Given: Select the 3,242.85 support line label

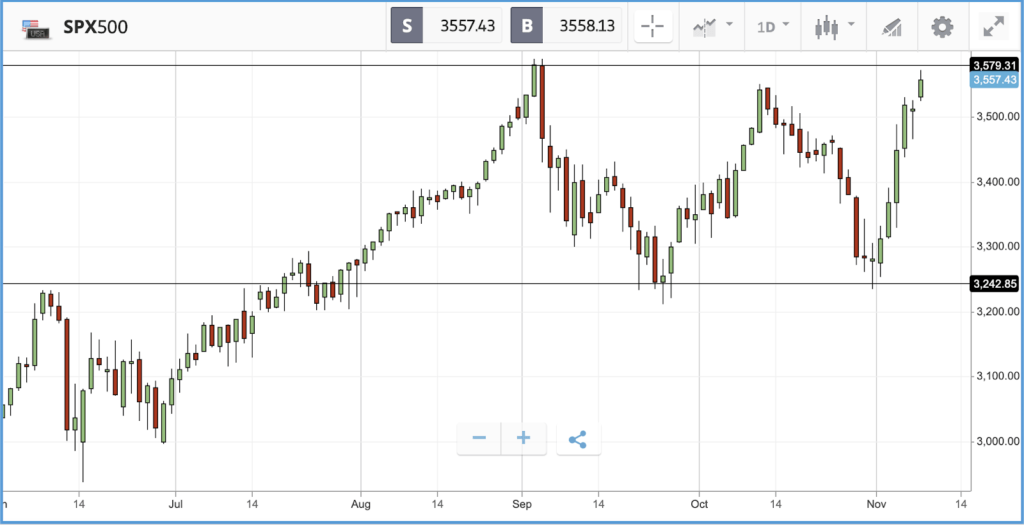Looking at the screenshot, I should click(x=995, y=283).
